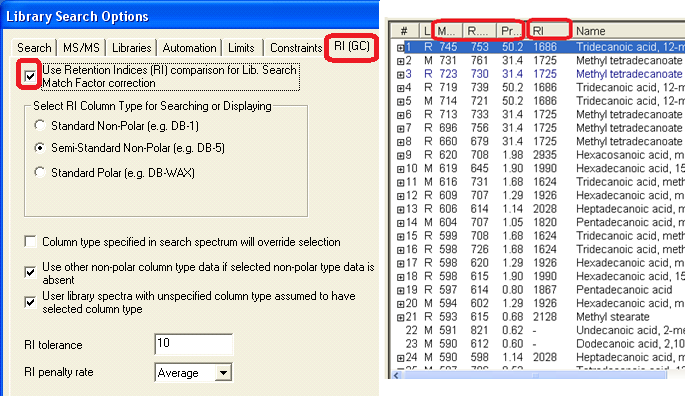691x396 pixels.
Task: Select Standard Non-Polar (DB-1) radio button
Action: tap(40, 126)
